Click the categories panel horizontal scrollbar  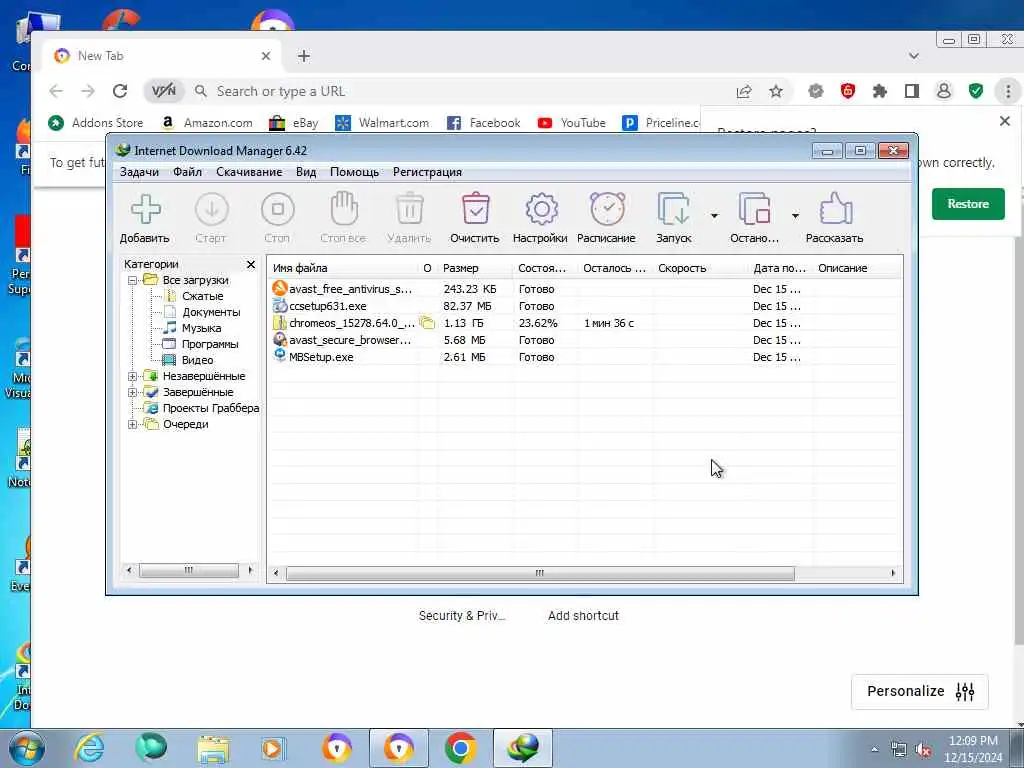[x=189, y=570]
